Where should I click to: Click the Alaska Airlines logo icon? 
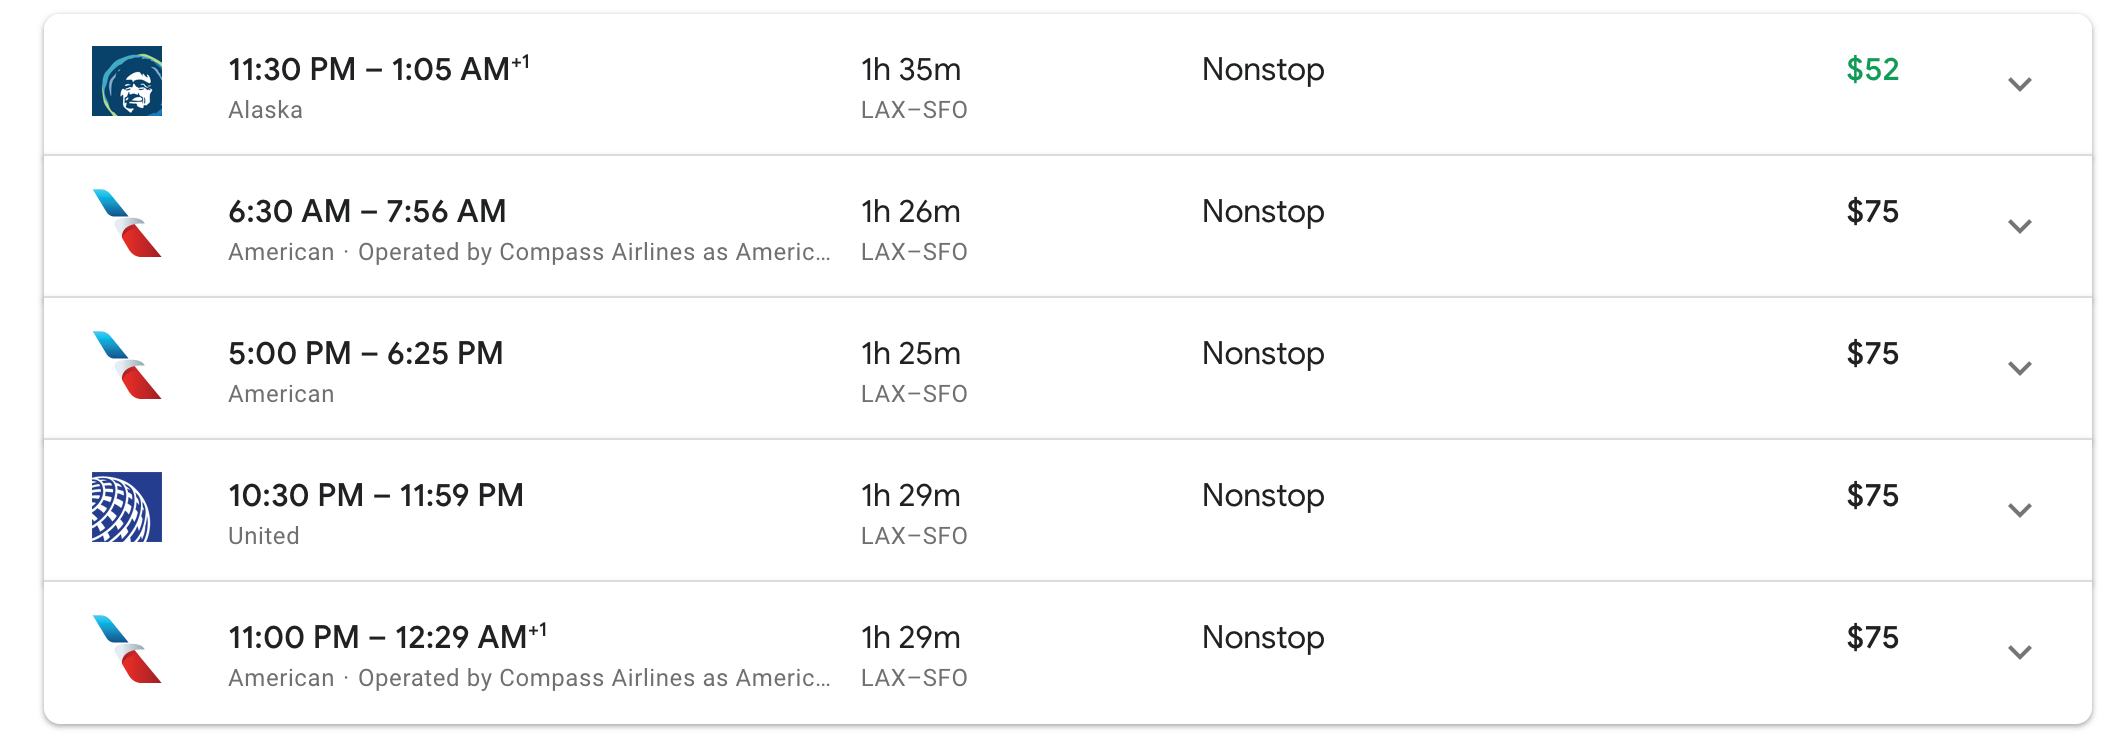[127, 81]
